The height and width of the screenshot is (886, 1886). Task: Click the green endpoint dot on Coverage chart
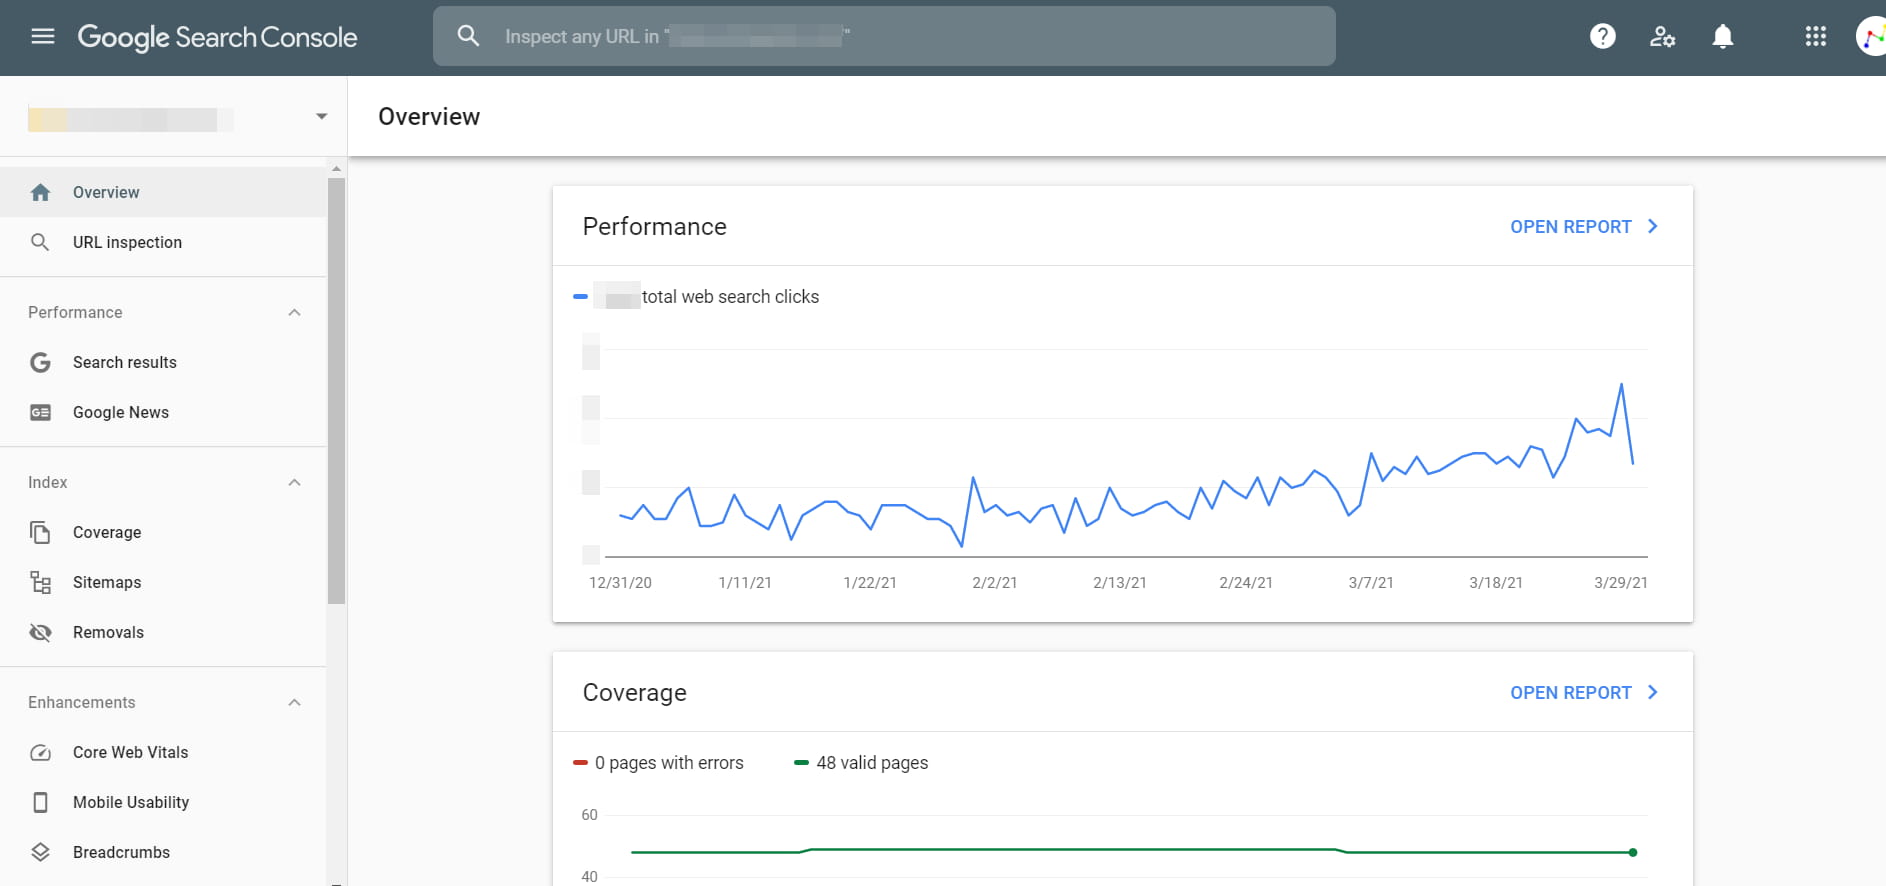pos(1633,852)
